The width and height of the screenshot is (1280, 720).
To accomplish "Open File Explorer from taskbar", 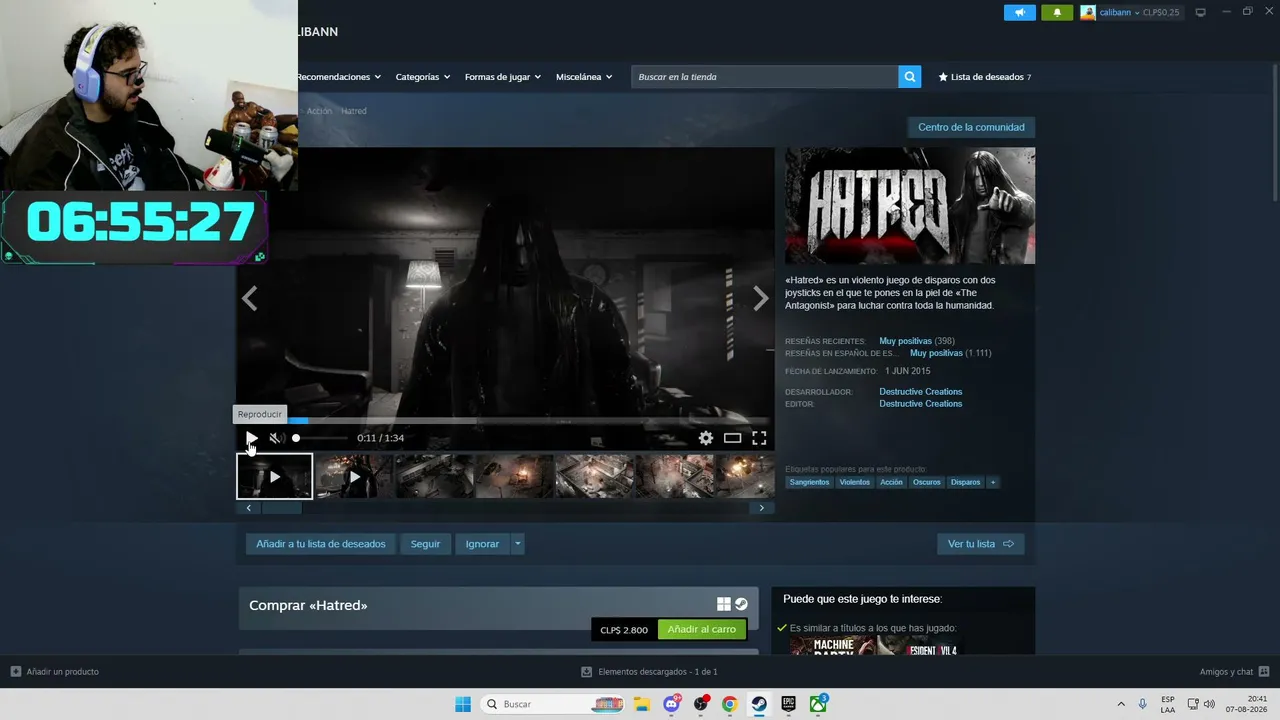I will [641, 704].
